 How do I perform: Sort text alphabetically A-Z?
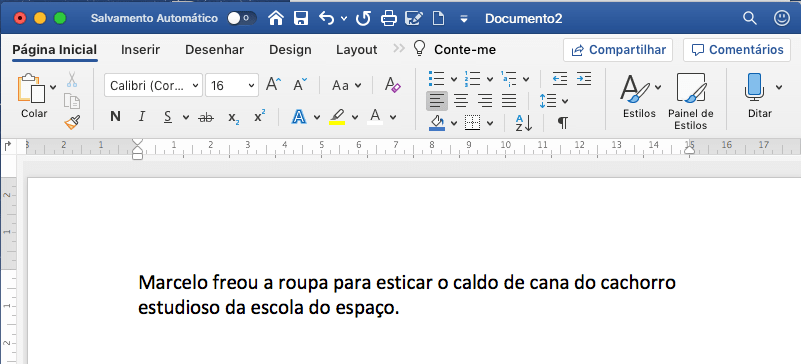(524, 123)
